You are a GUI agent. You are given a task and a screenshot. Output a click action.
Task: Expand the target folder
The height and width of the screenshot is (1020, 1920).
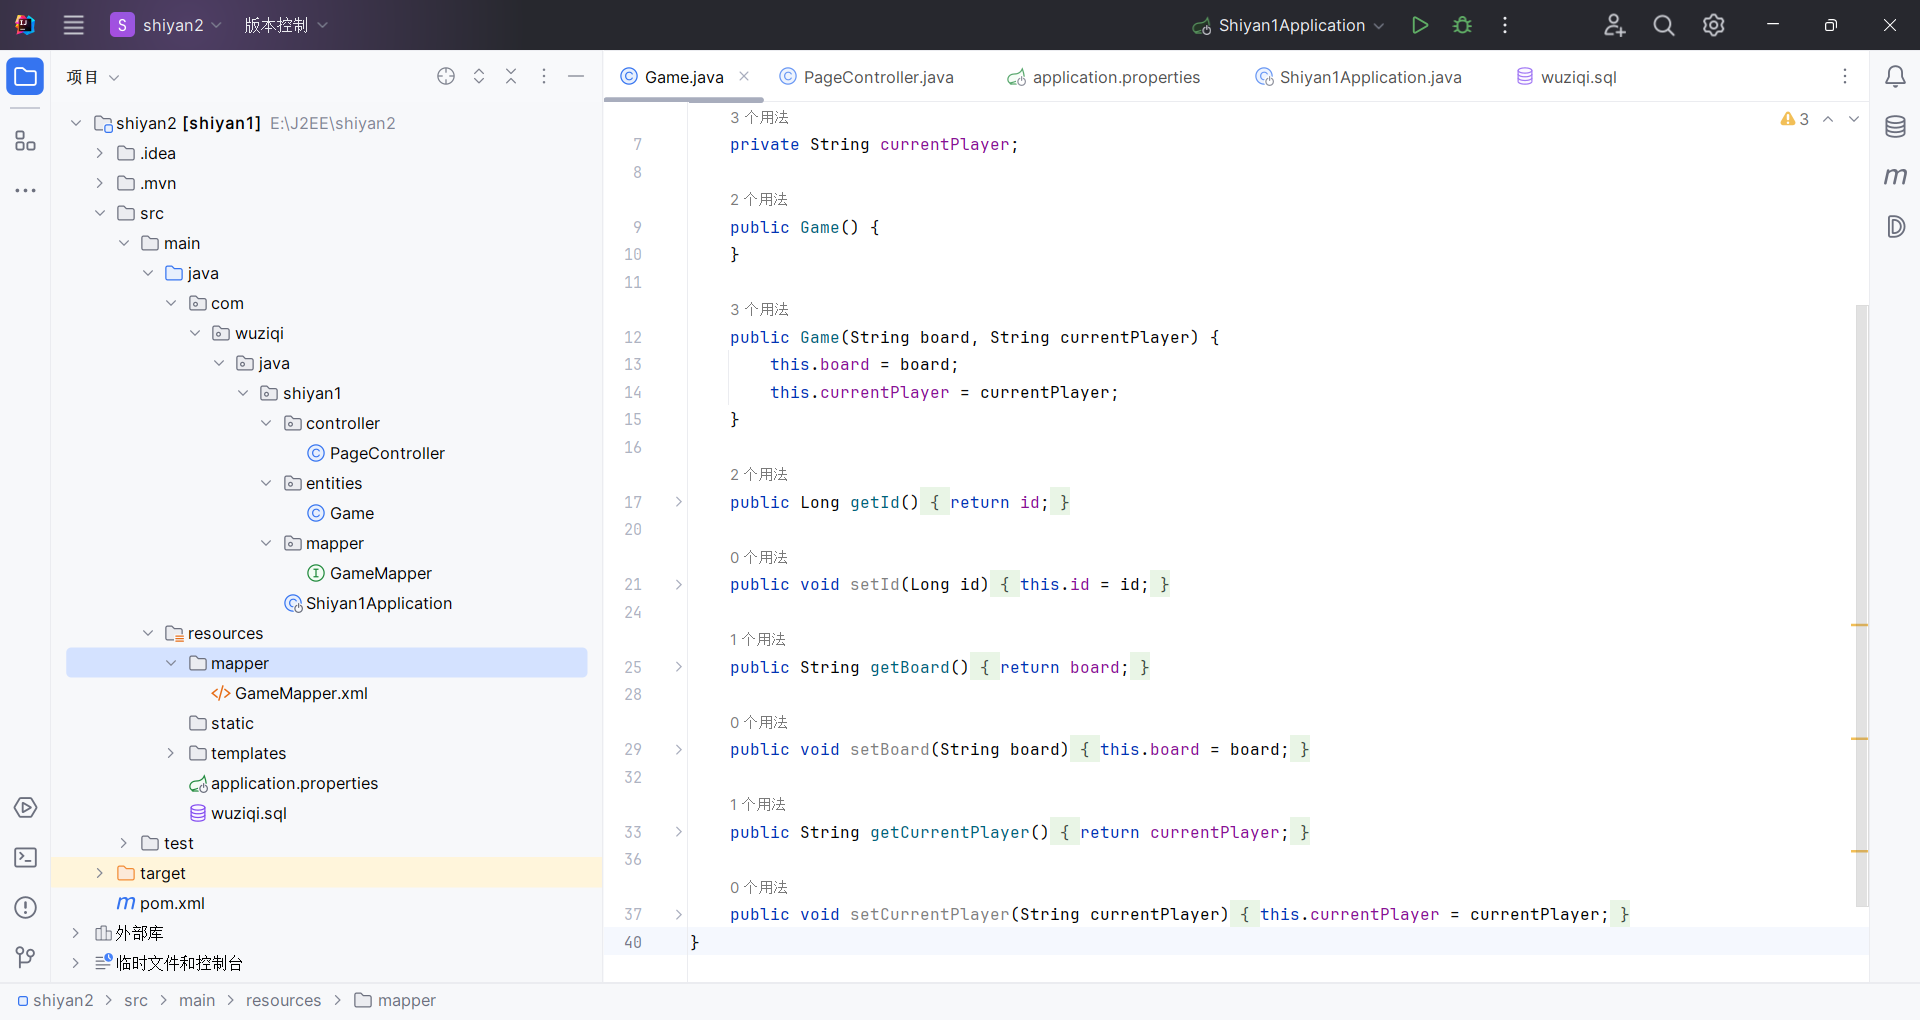click(x=99, y=873)
